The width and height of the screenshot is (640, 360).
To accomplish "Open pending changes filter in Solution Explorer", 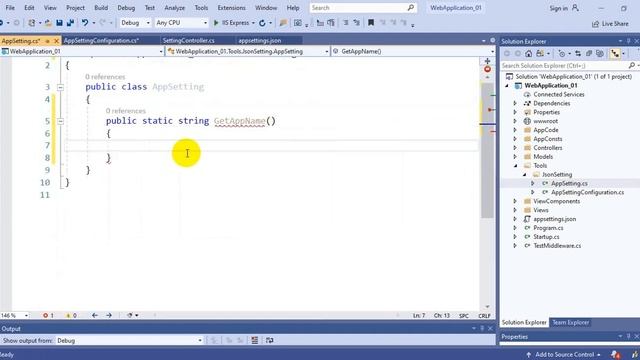I will pyautogui.click(x=562, y=53).
